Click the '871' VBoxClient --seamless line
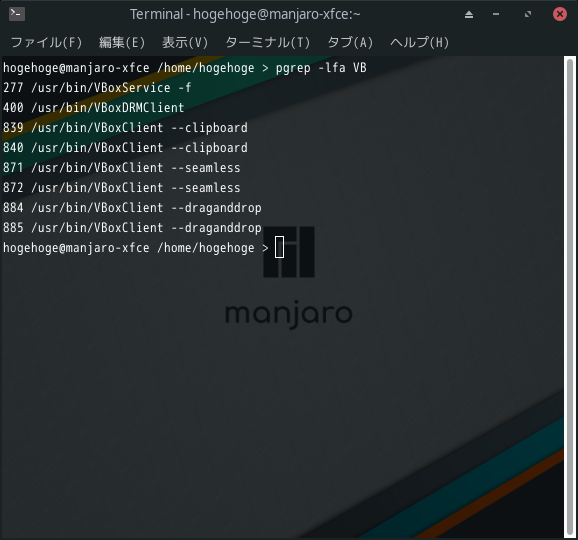This screenshot has width=578, height=540. [x=122, y=168]
